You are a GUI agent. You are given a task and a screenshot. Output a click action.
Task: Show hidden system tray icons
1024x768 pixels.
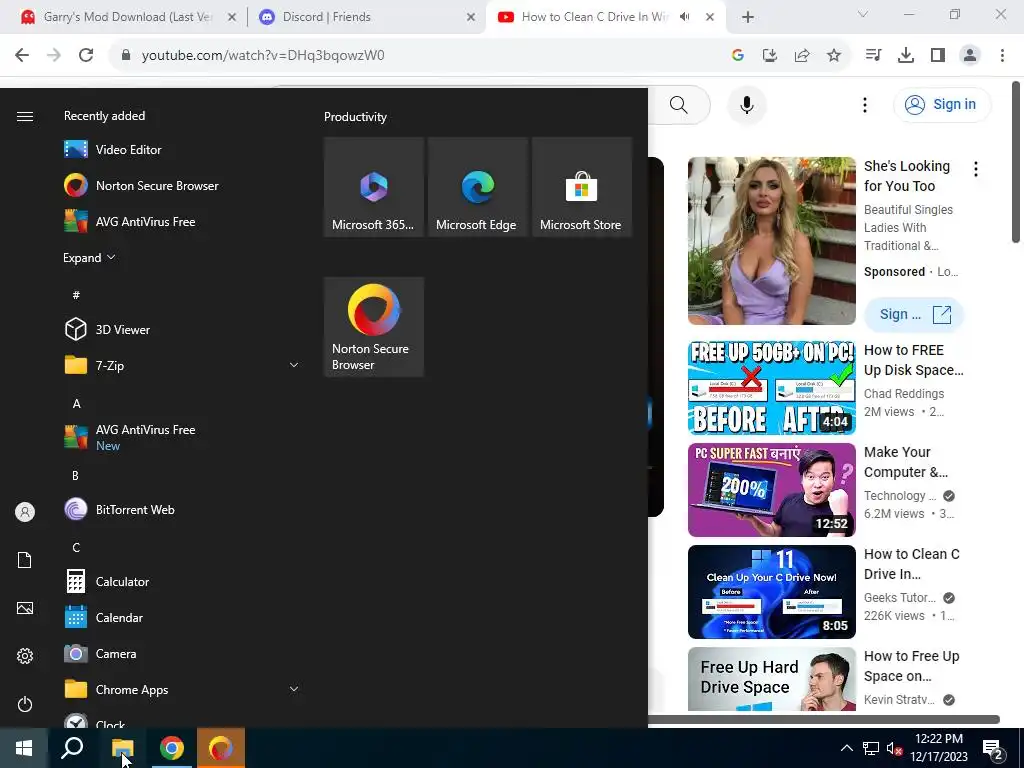pyautogui.click(x=846, y=748)
